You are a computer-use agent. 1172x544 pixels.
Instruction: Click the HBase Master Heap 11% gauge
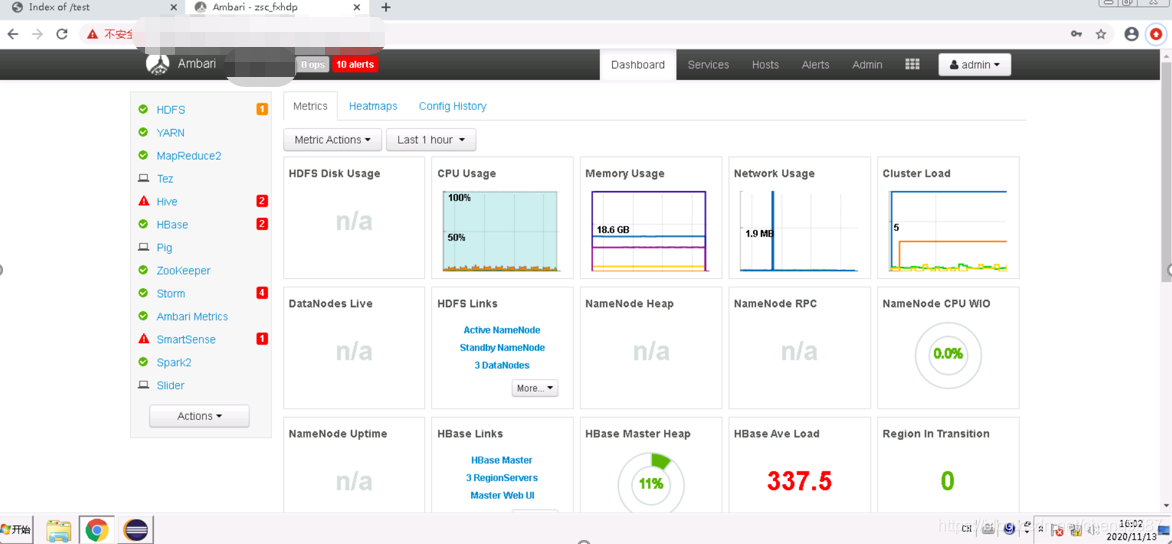point(650,483)
